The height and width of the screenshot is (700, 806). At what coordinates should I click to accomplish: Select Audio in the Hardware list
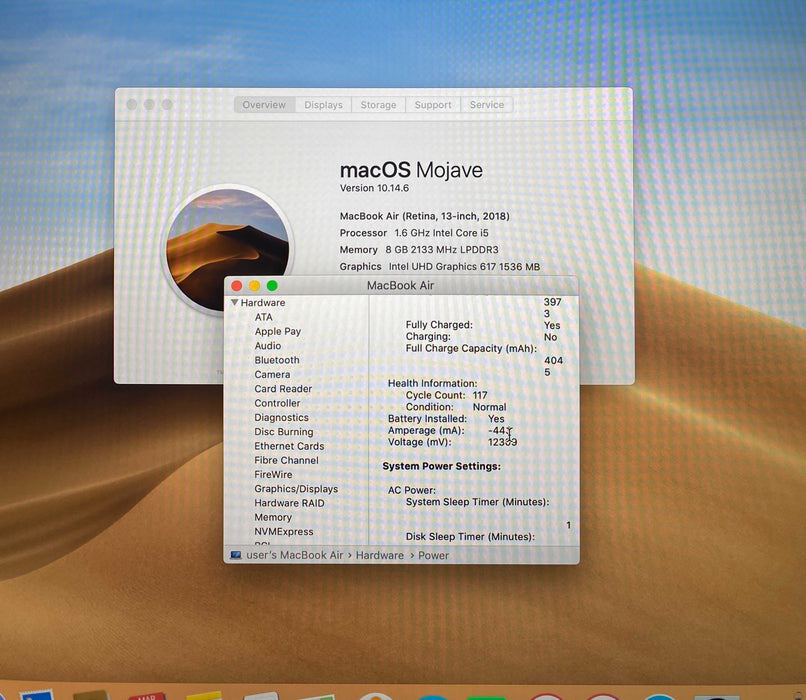(268, 346)
